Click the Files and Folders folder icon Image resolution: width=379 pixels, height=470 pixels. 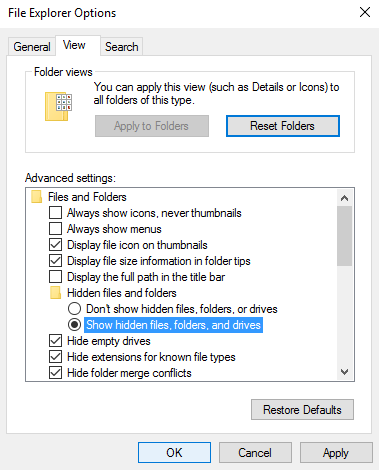pos(37,197)
